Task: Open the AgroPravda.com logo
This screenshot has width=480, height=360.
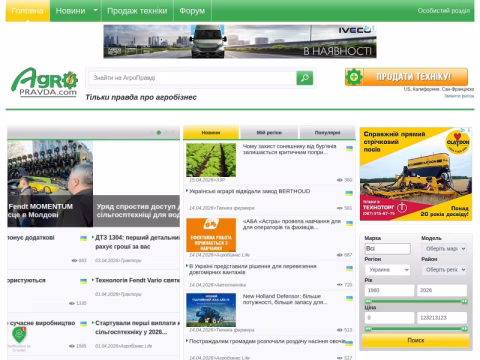Action: [44, 82]
